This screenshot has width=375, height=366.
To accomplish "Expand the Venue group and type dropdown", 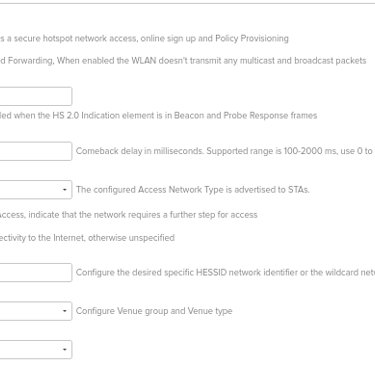I will tap(36, 311).
